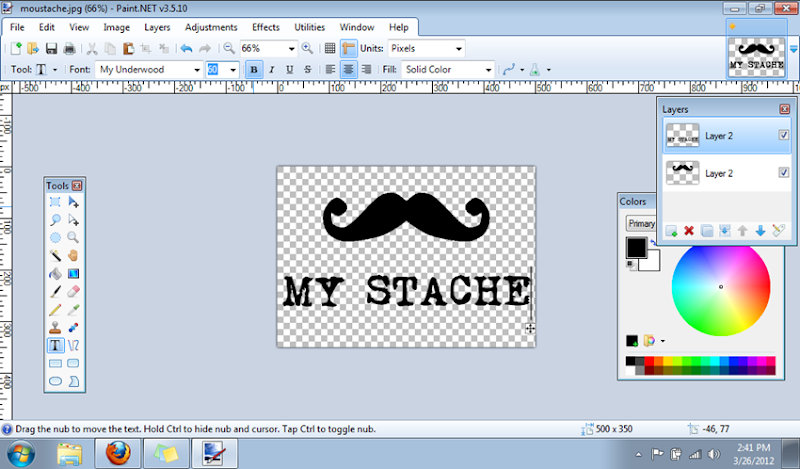This screenshot has width=800, height=469.
Task: Open the Solid Color fill dropdown
Action: pos(488,70)
